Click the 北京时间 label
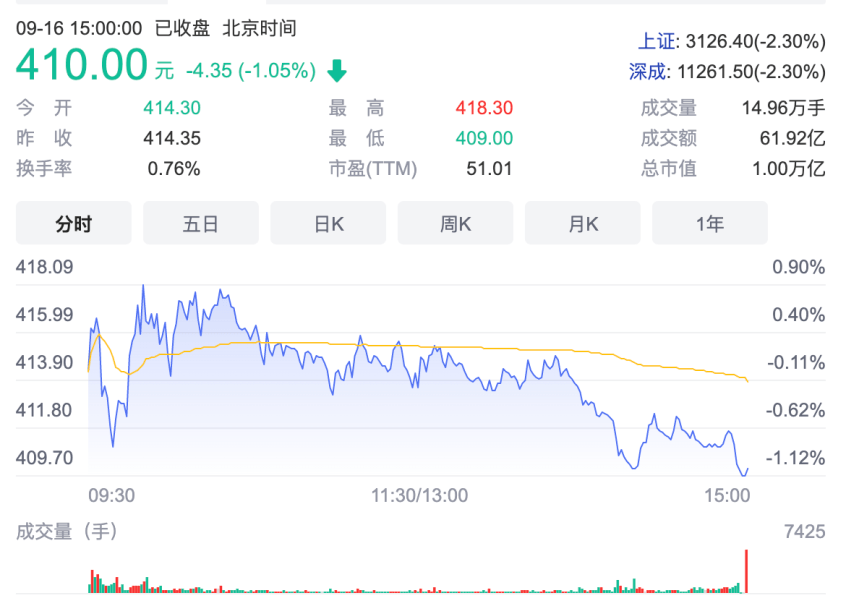Viewport: 846px width, 606px height. coord(259,28)
